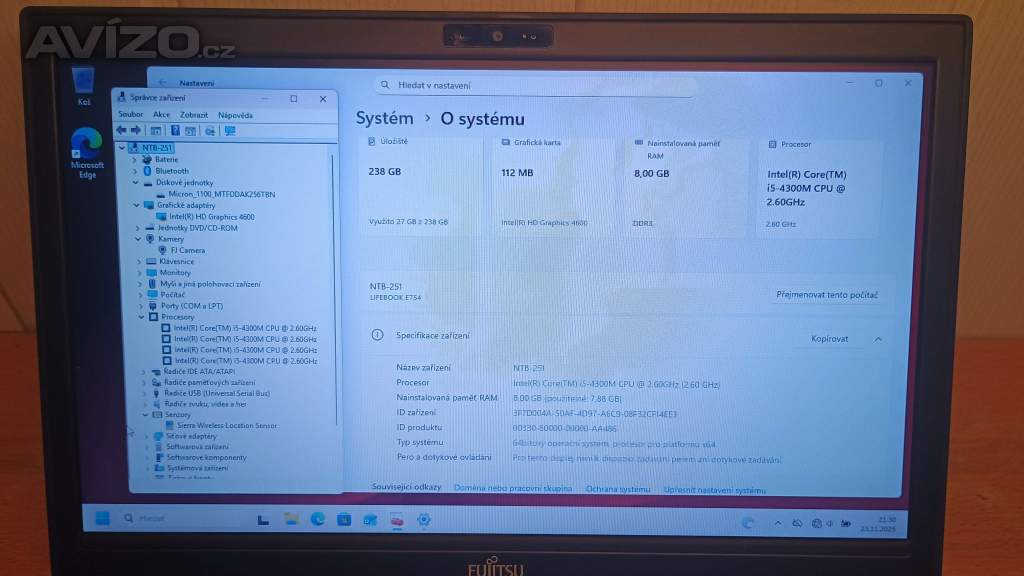1024x576 pixels.
Task: Click the Kopírovat button for device specifications
Action: (829, 339)
